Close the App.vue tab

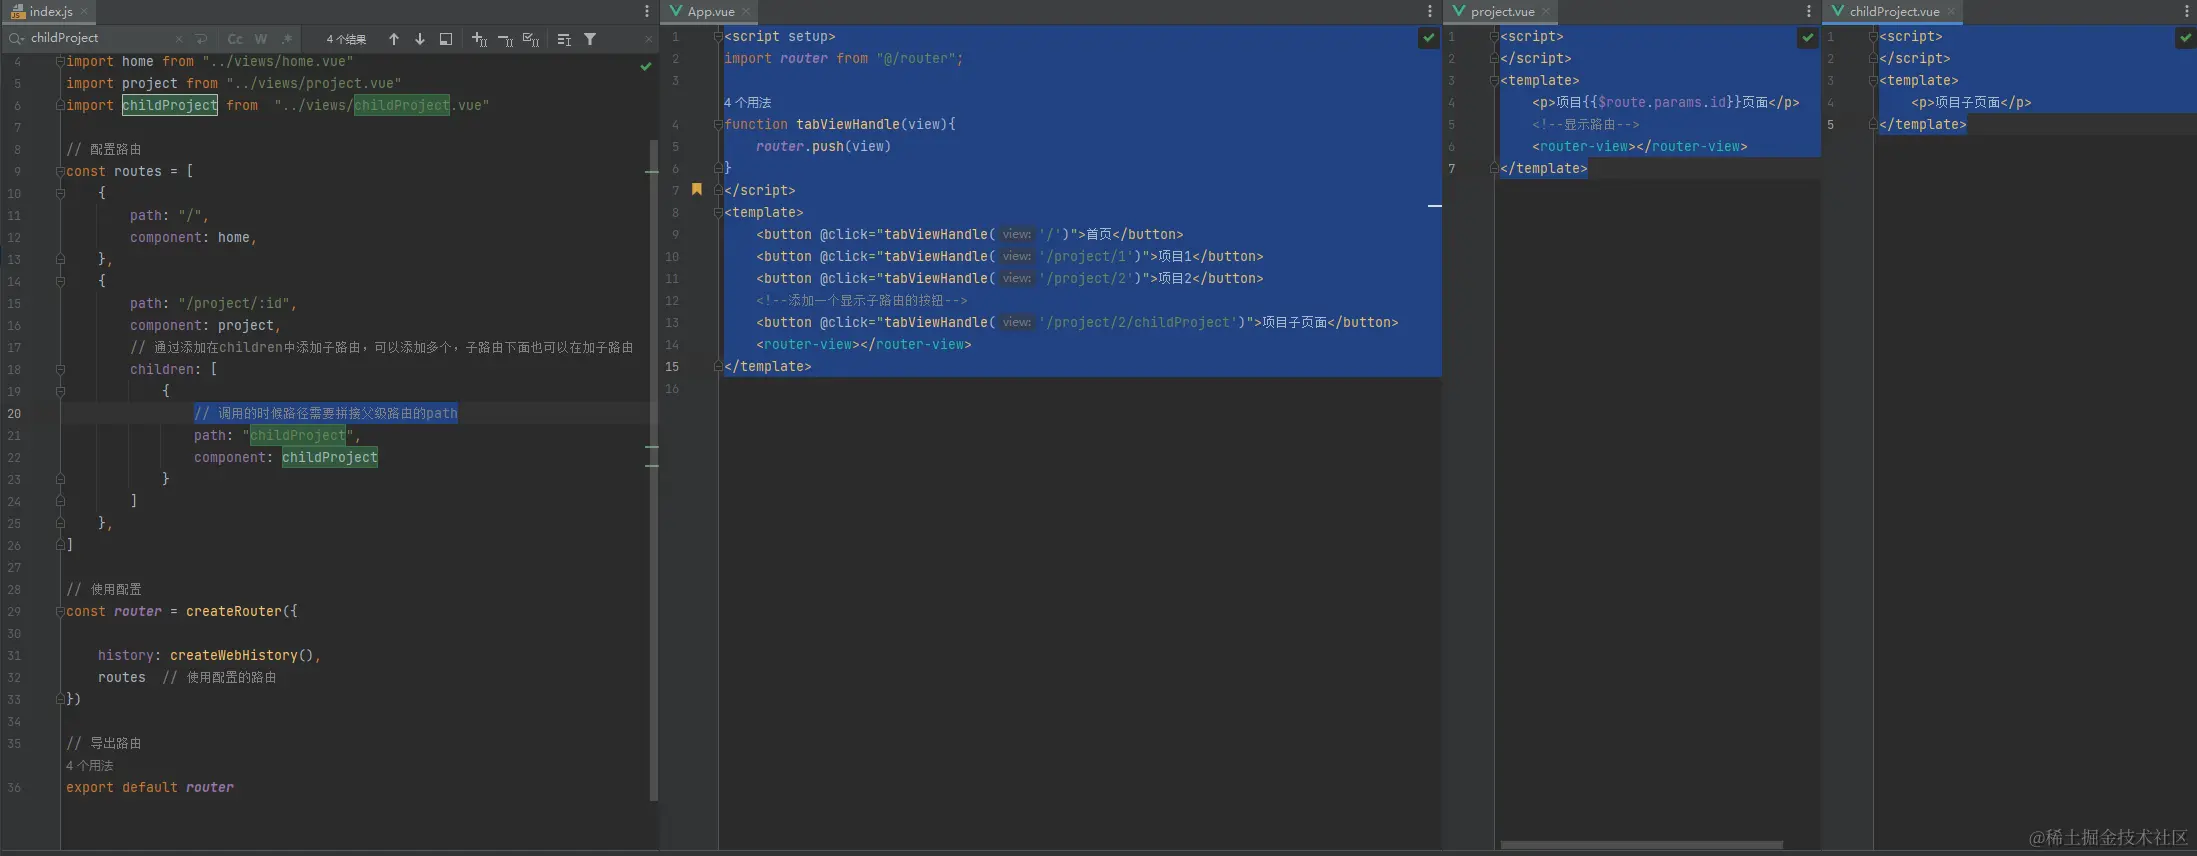(746, 12)
